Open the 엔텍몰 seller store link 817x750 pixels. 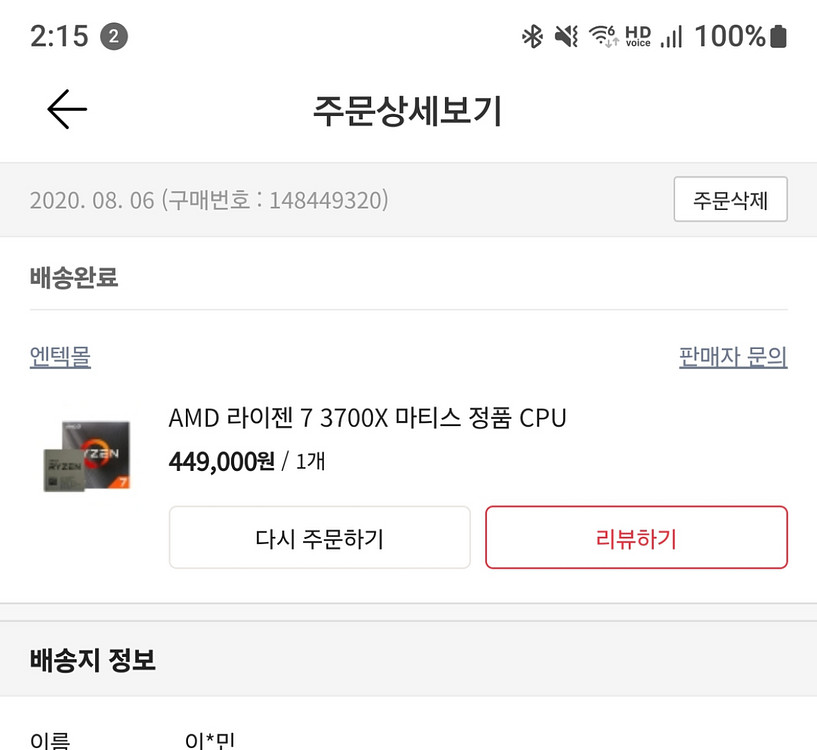[x=59, y=357]
